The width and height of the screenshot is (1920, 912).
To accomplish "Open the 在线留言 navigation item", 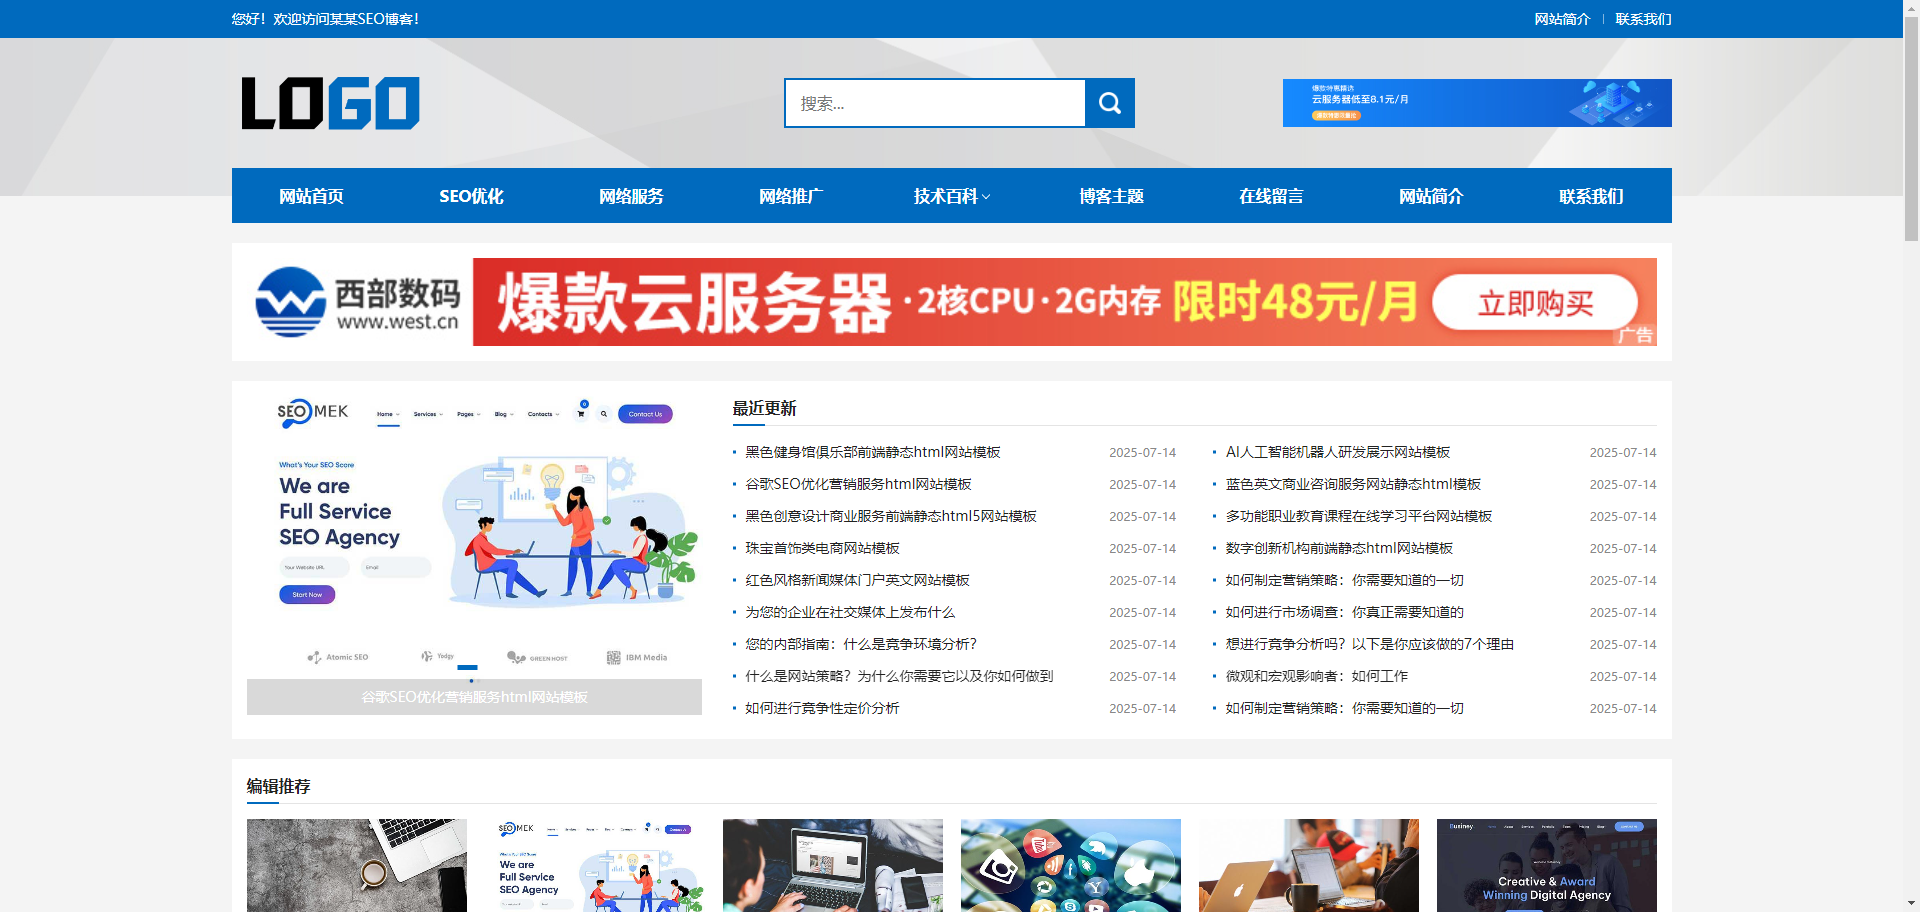I will coord(1271,196).
